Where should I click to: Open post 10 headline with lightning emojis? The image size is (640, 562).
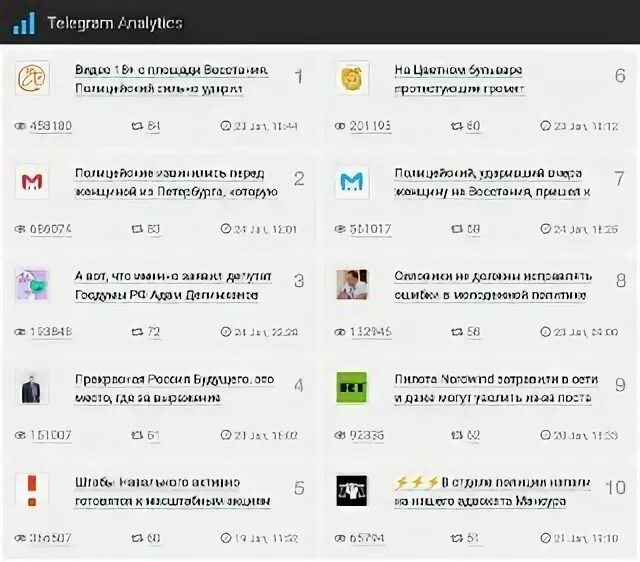(492, 491)
